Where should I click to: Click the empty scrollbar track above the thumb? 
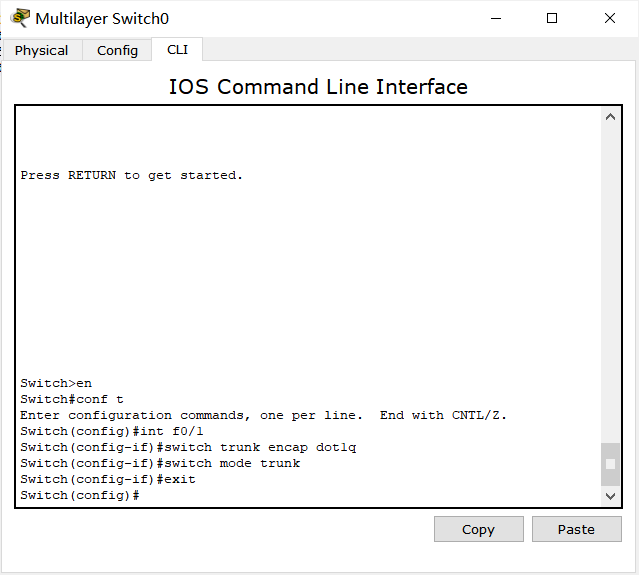pyautogui.click(x=611, y=280)
